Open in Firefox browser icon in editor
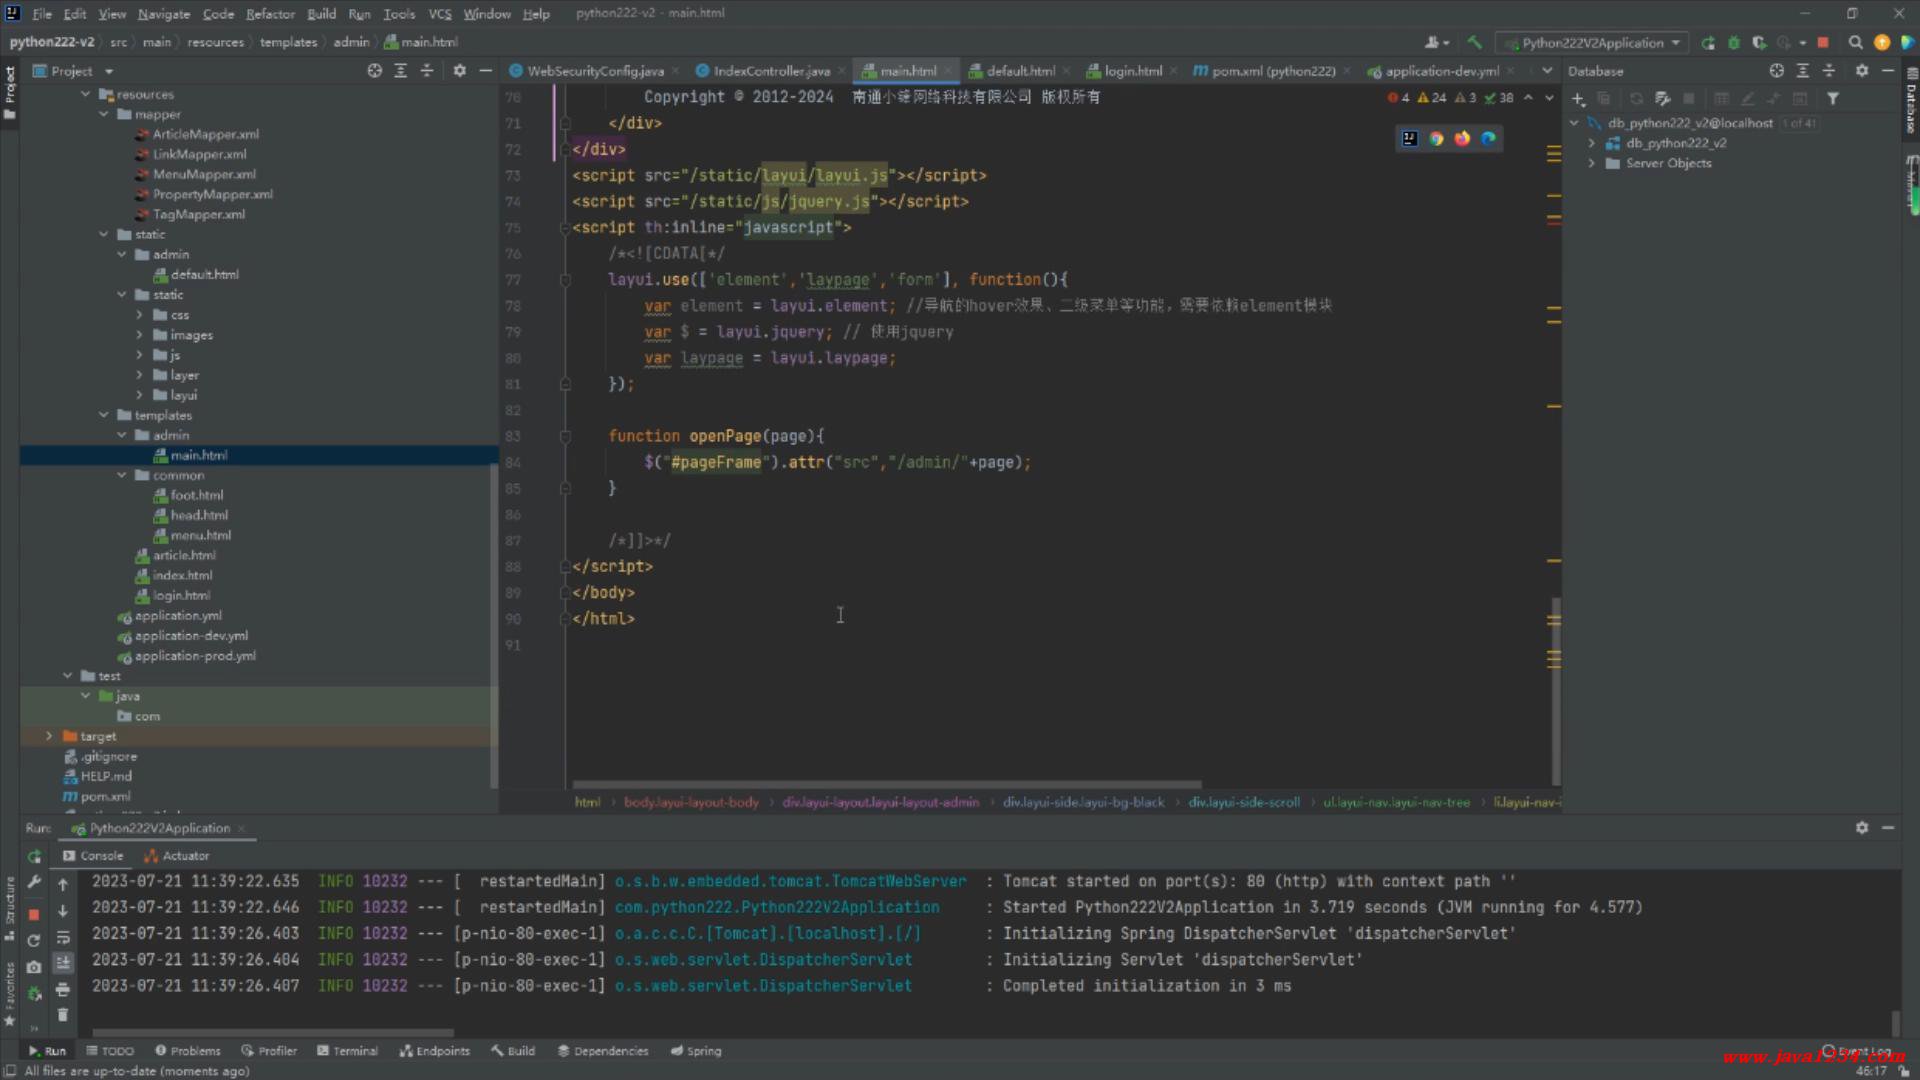 tap(1462, 139)
